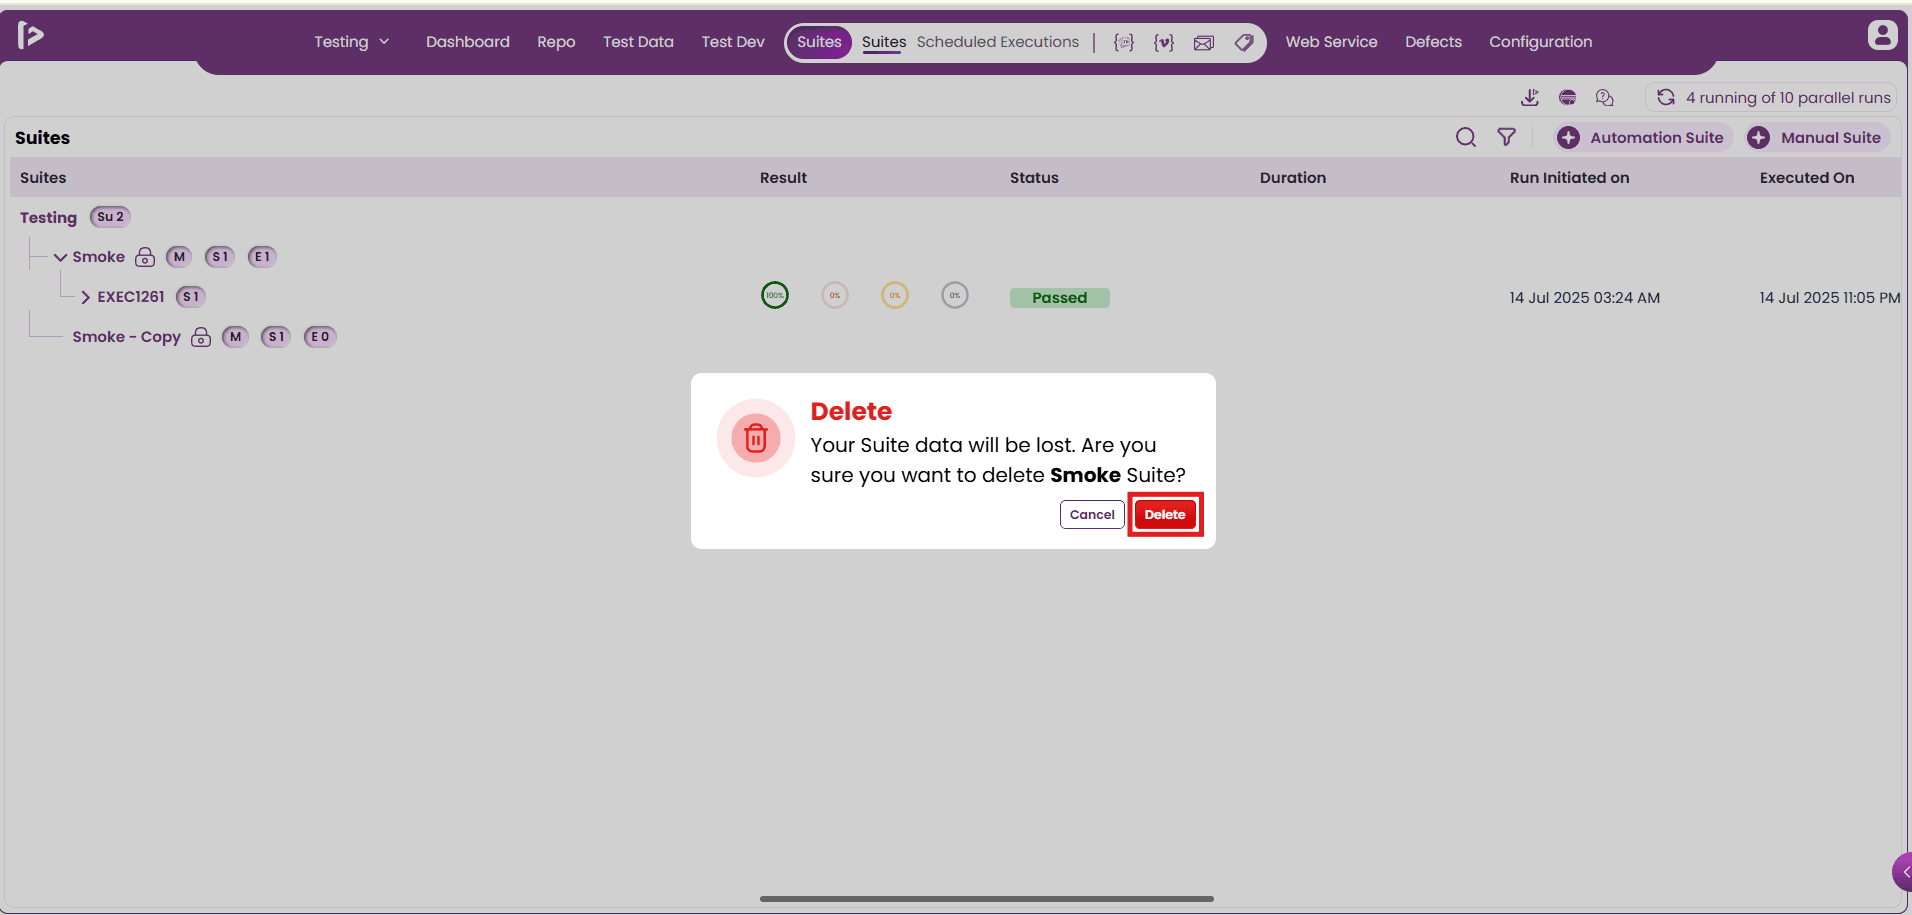Open the user profile avatar

click(x=1882, y=35)
